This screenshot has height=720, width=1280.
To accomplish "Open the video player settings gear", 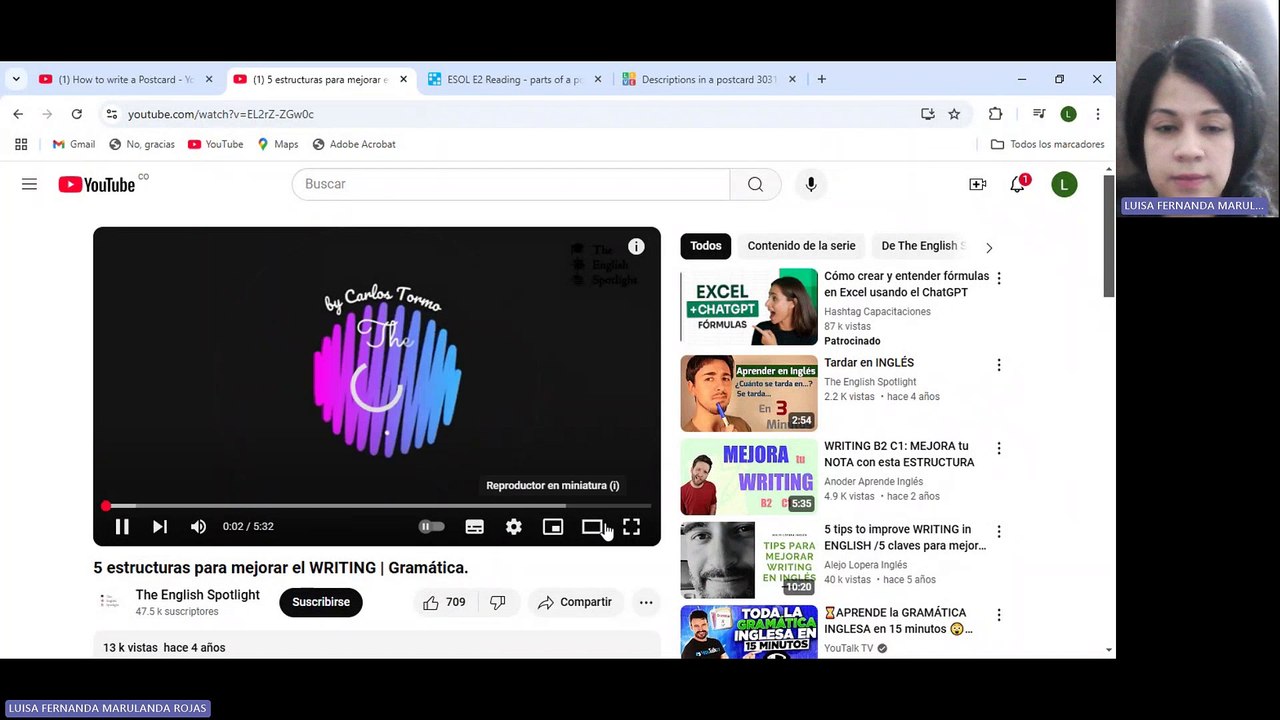I will 513,527.
